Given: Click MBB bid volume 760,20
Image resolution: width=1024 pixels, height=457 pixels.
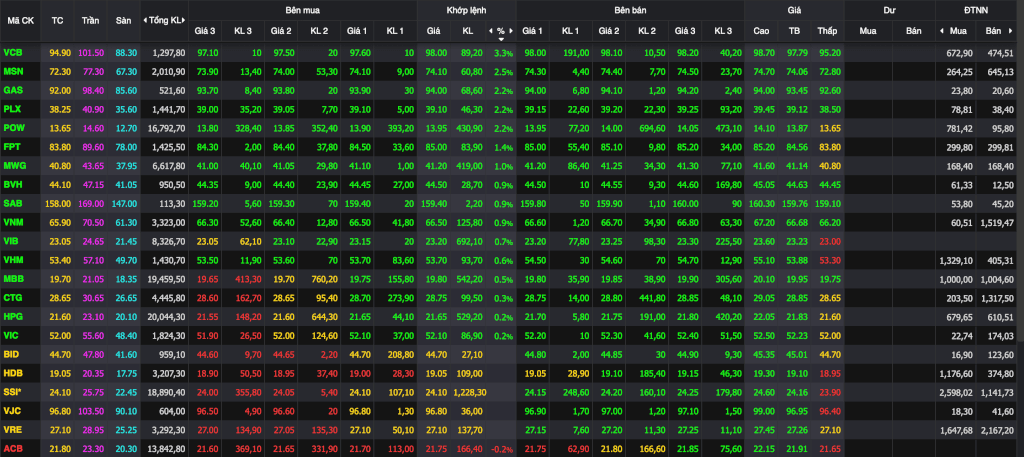Looking at the screenshot, I should coord(324,279).
